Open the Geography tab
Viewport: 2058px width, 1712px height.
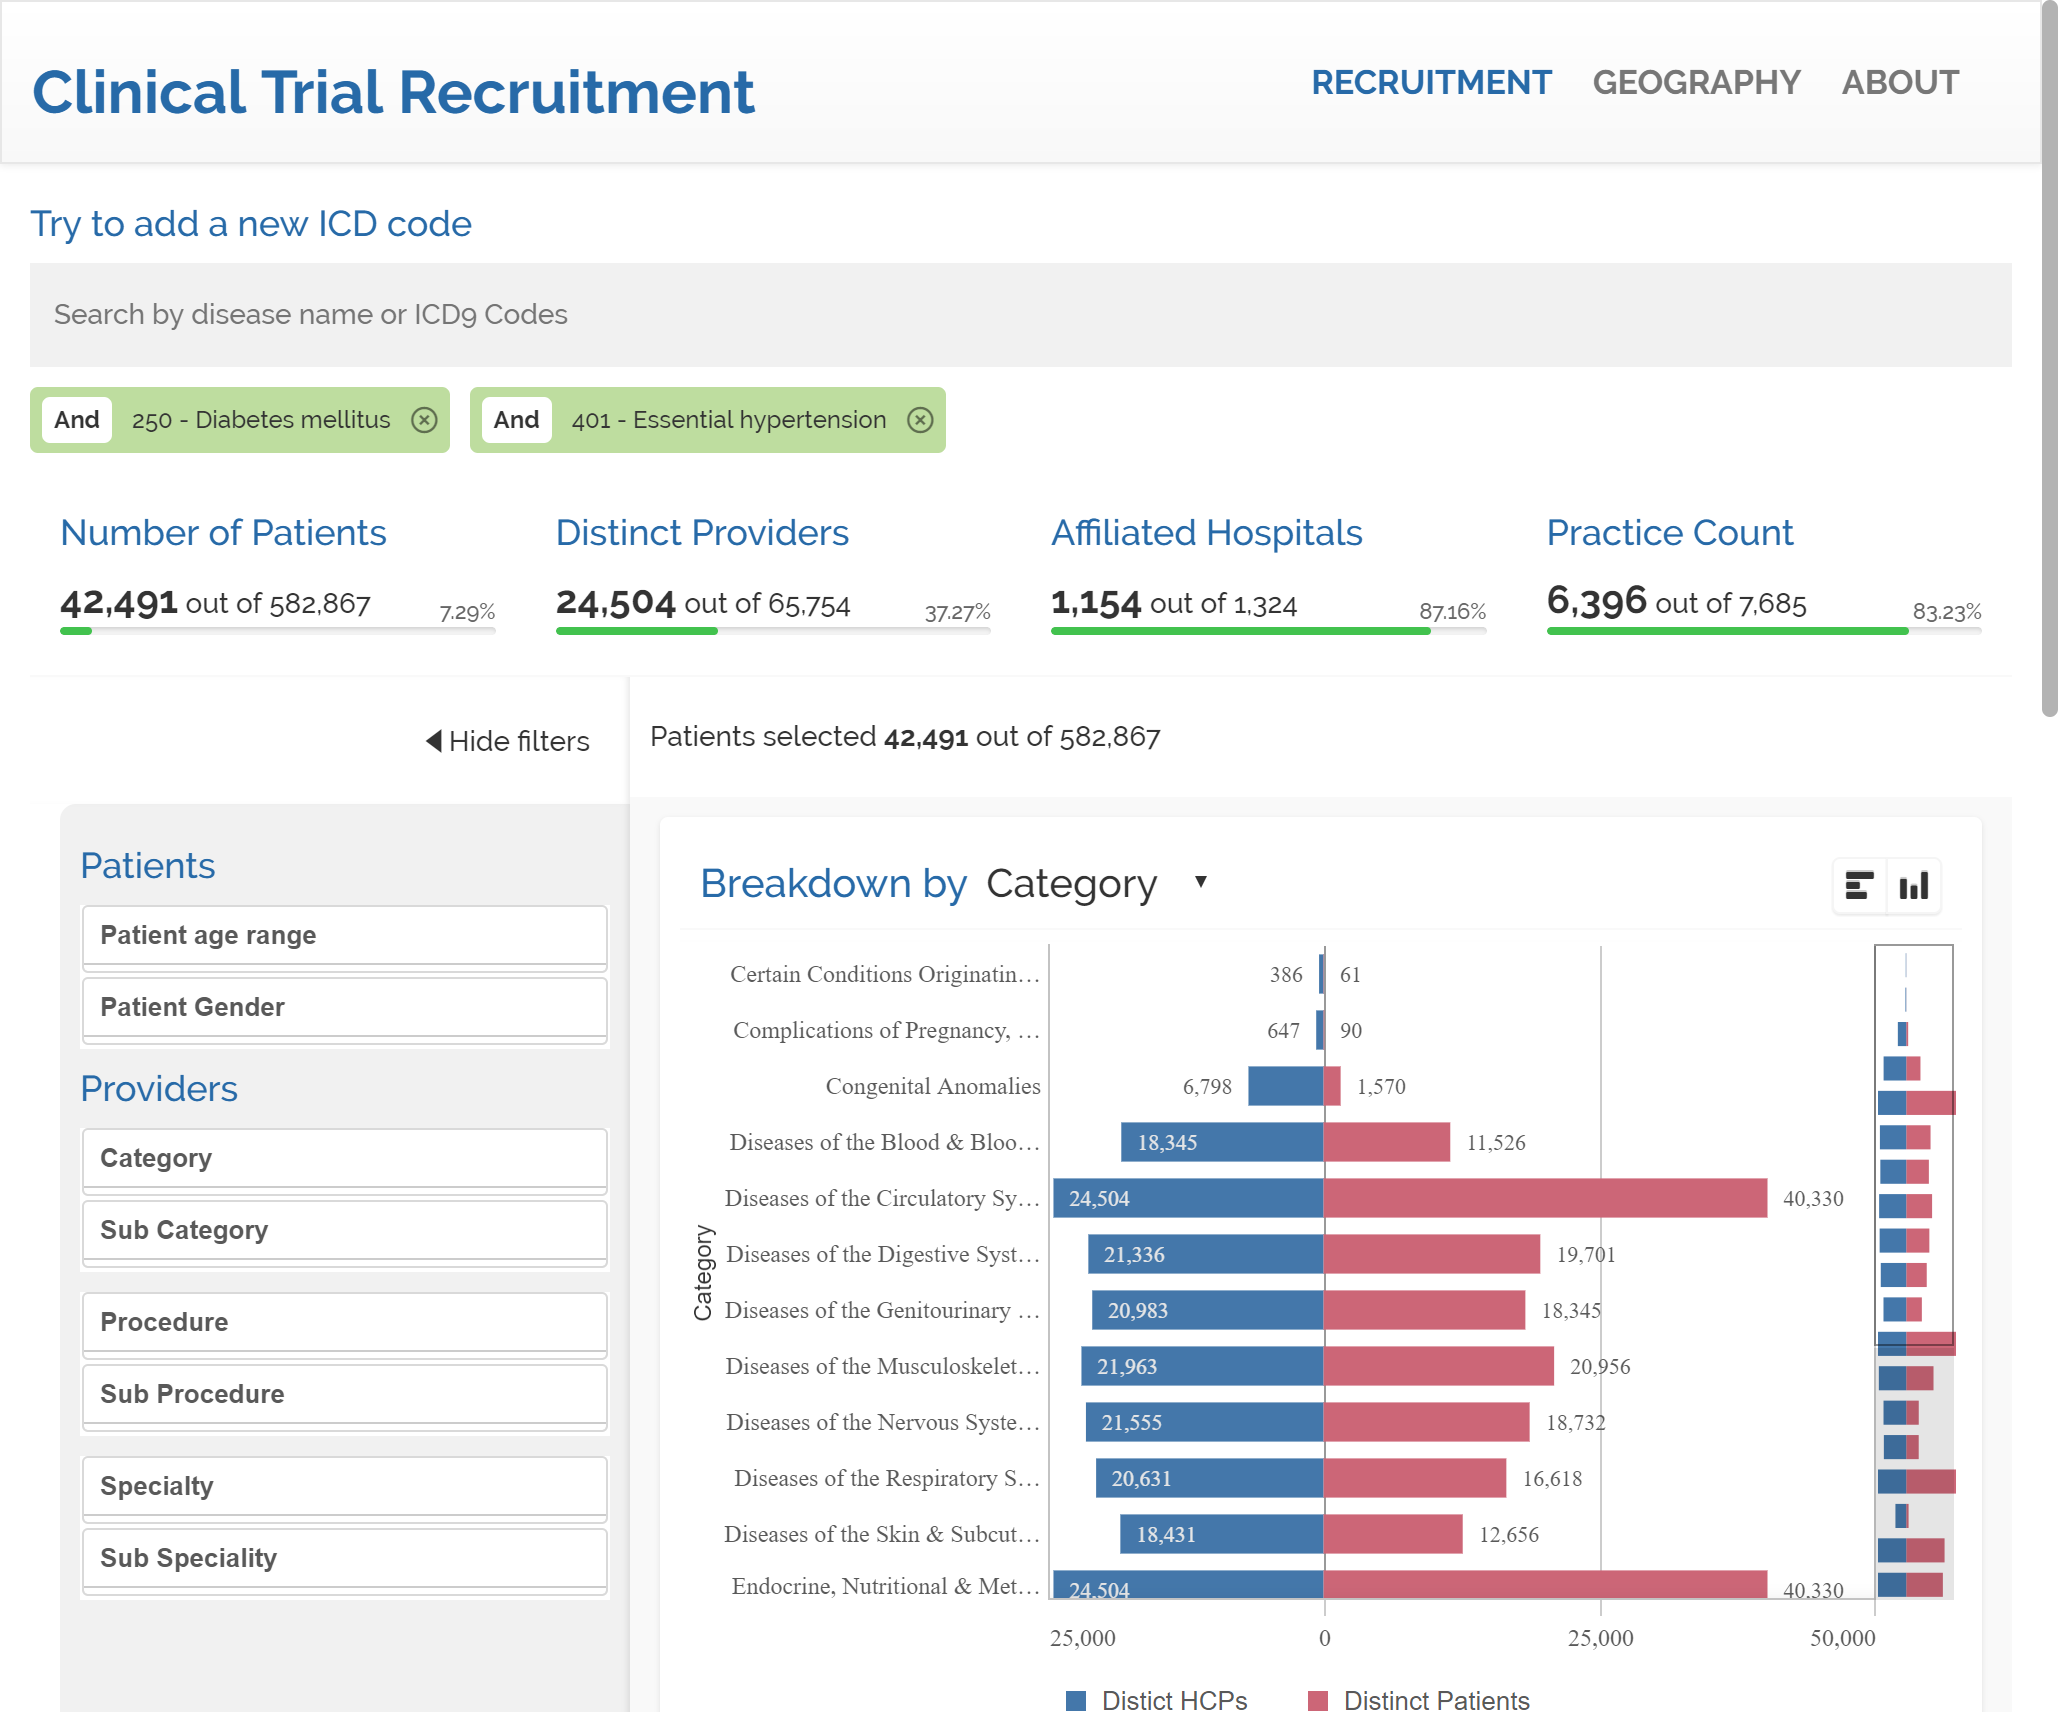point(1696,83)
